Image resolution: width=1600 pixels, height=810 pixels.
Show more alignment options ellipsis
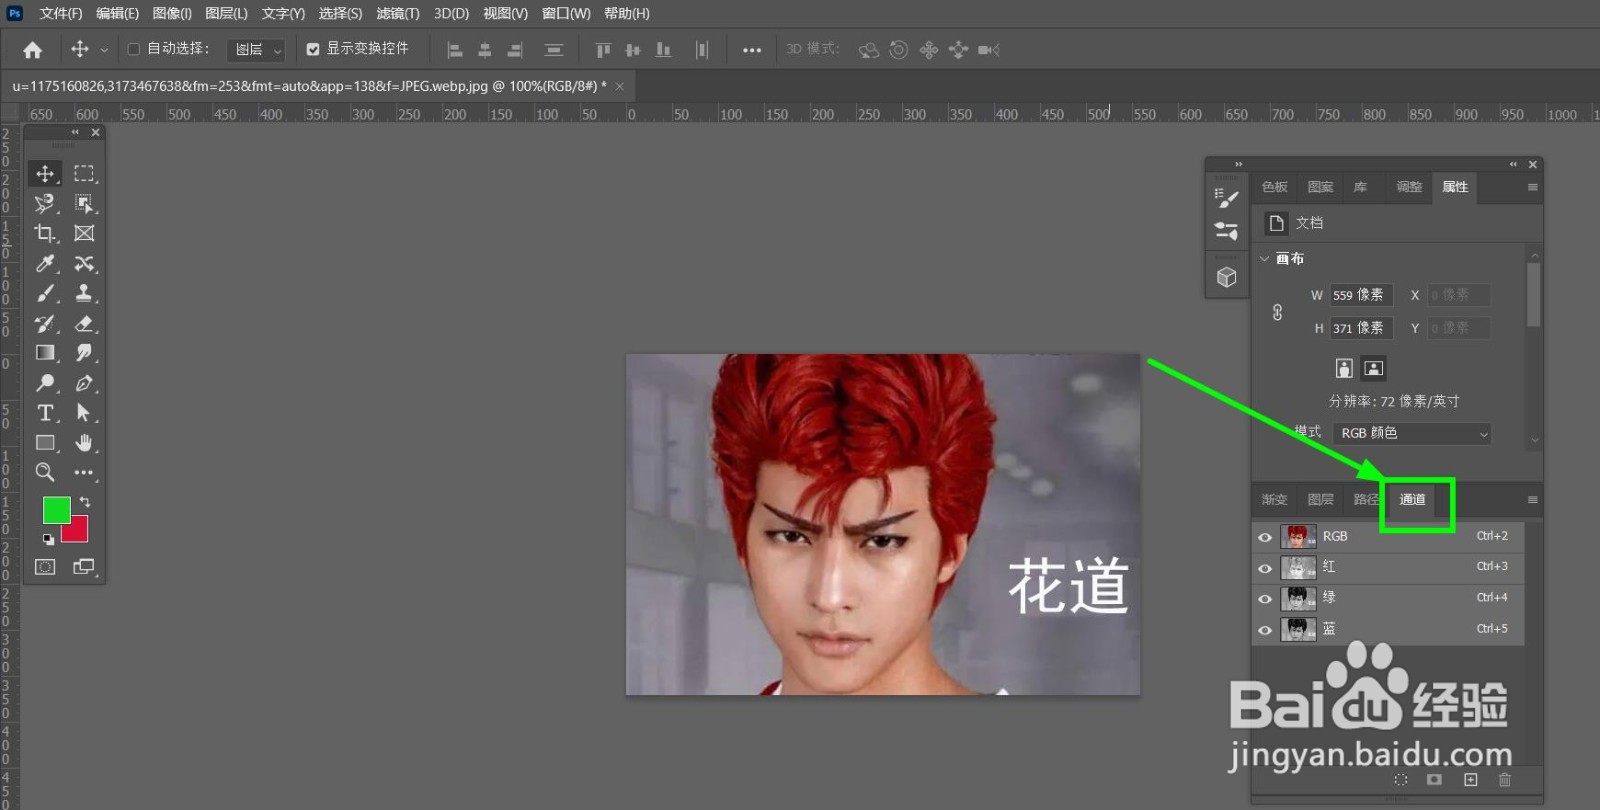752,50
